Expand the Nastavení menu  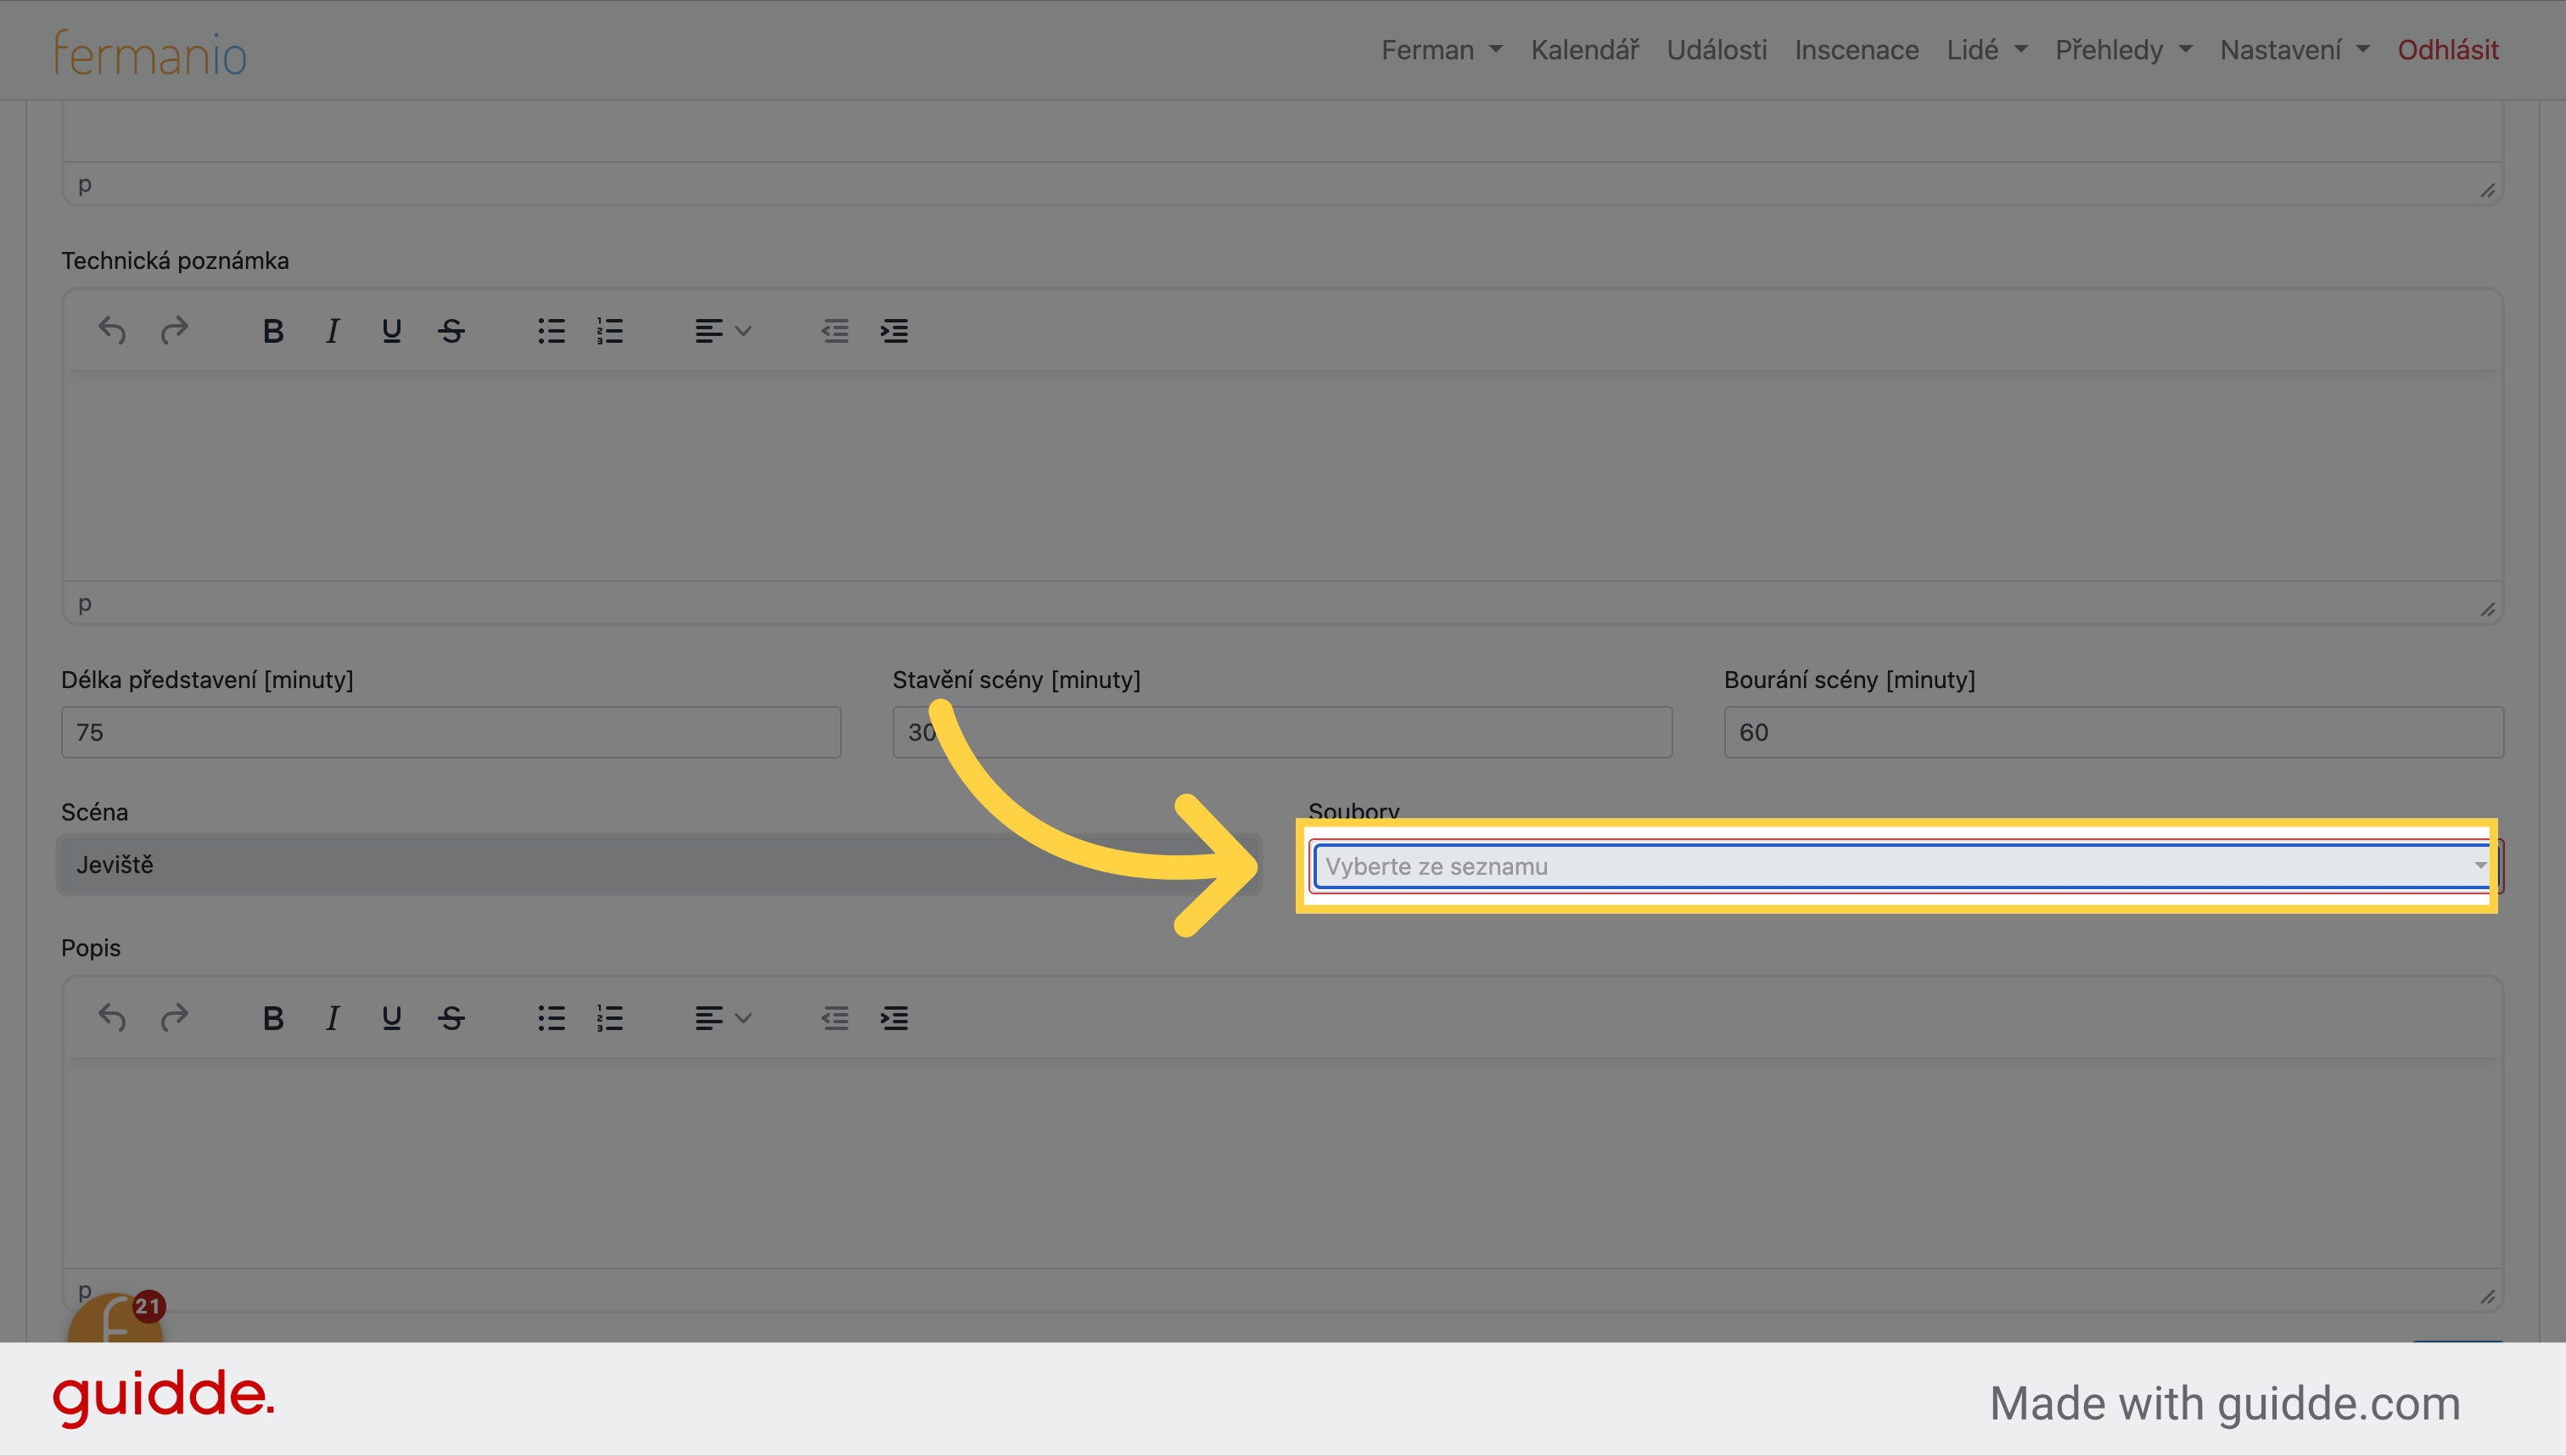click(x=2294, y=50)
